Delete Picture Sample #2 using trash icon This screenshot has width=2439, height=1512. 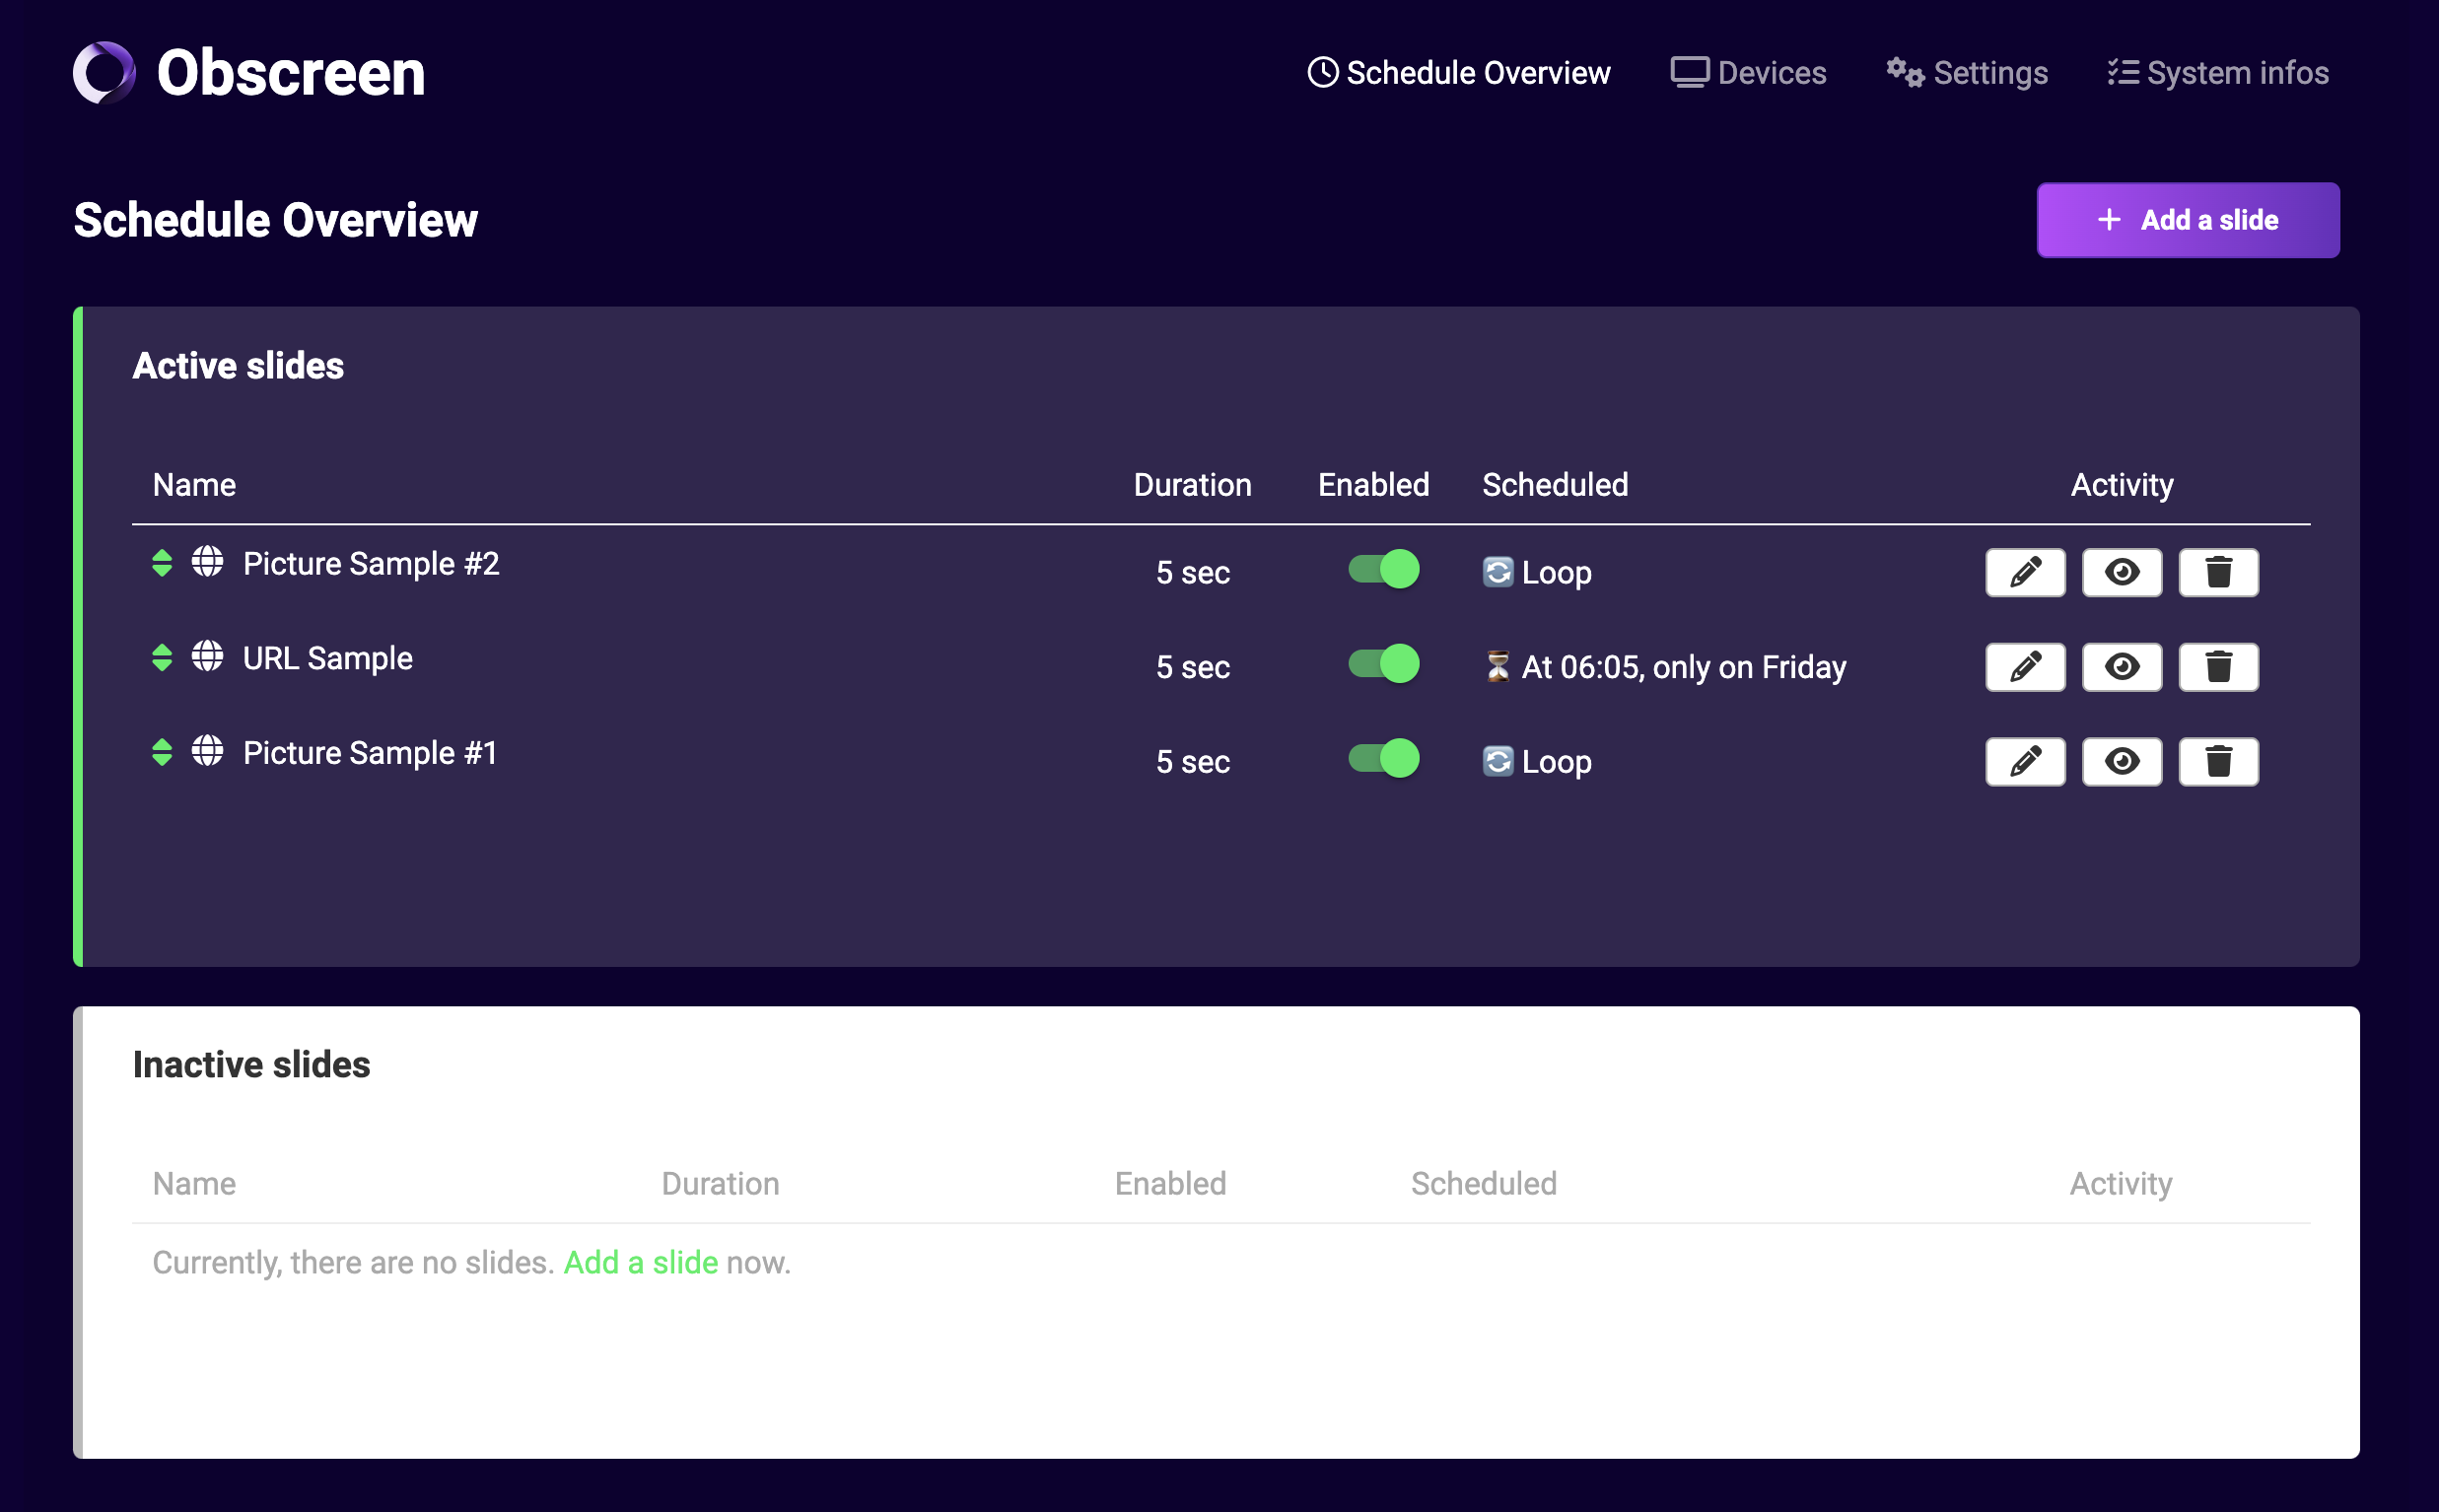(2217, 572)
